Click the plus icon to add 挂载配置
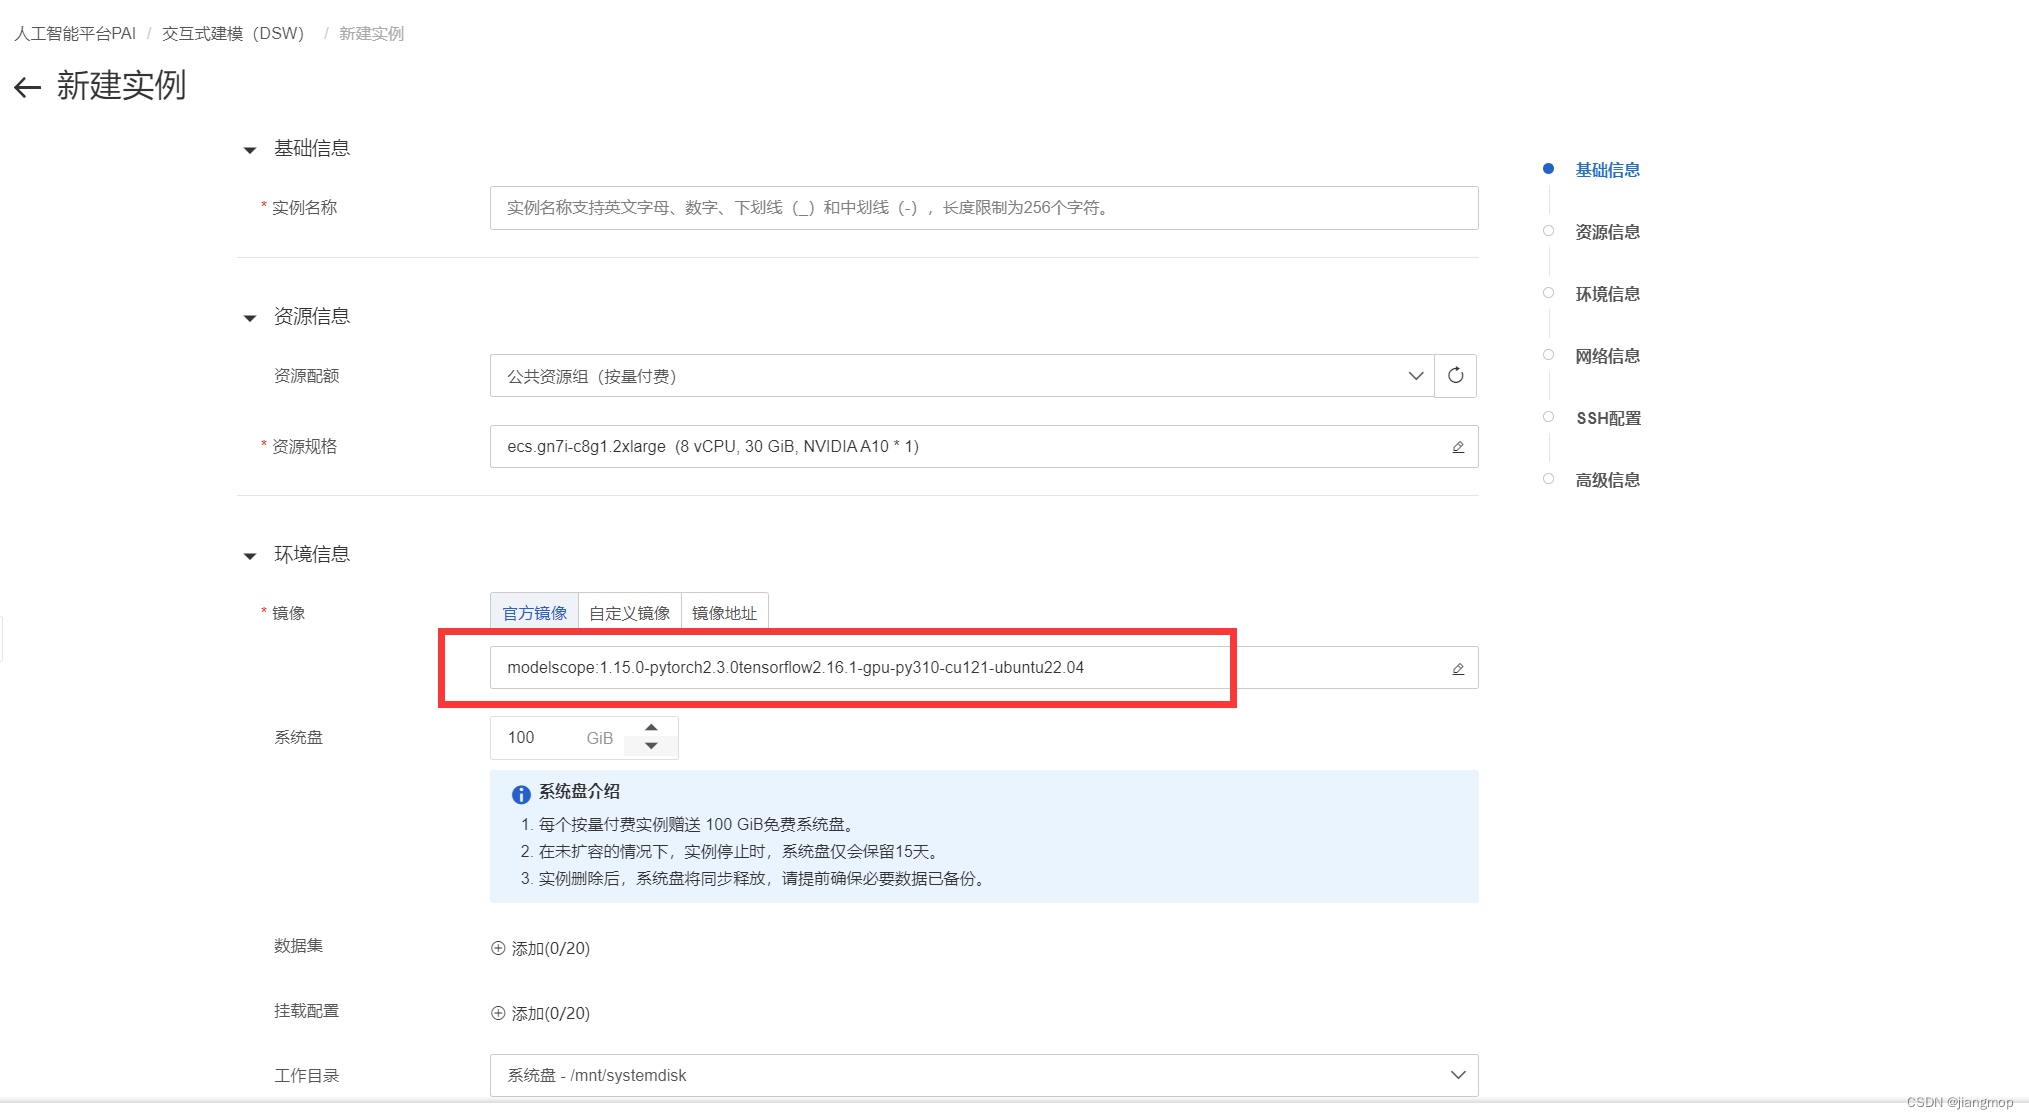Image resolution: width=2029 pixels, height=1119 pixels. tap(497, 1013)
